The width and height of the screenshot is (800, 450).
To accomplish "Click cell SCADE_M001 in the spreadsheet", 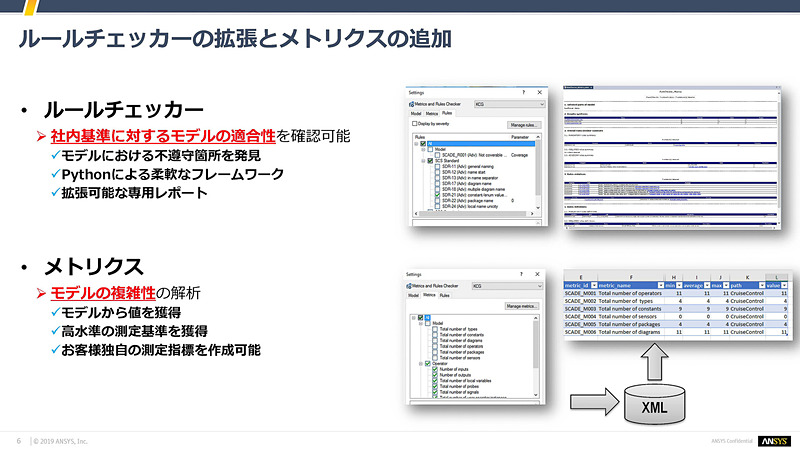I will pos(580,293).
